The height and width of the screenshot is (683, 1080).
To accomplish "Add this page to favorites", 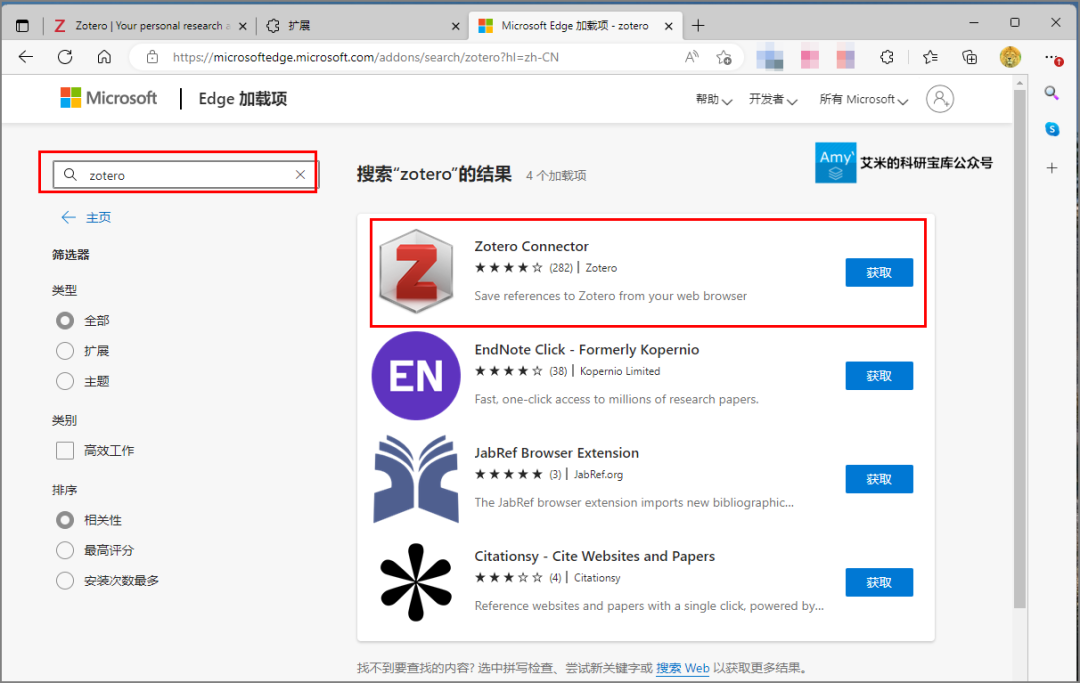I will tap(724, 57).
